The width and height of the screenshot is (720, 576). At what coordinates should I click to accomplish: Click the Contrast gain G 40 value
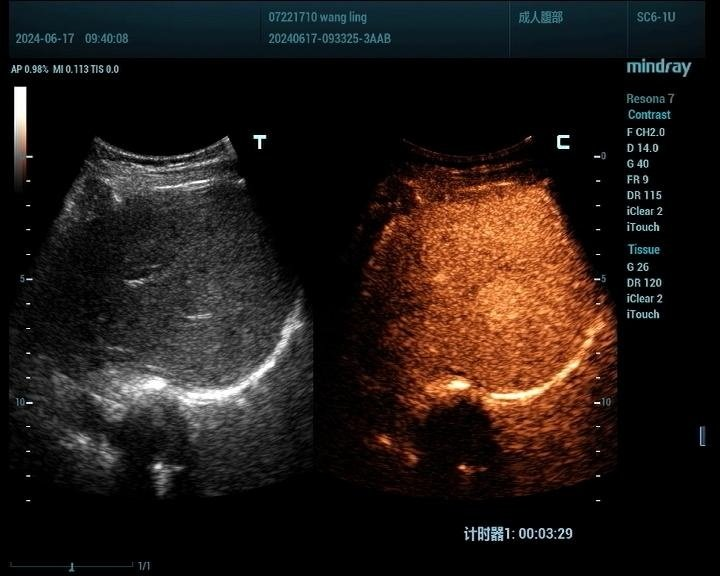[x=638, y=164]
